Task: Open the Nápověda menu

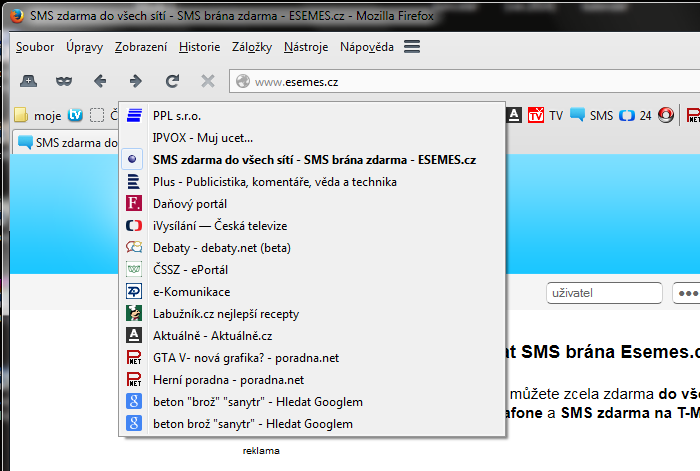Action: (x=367, y=47)
